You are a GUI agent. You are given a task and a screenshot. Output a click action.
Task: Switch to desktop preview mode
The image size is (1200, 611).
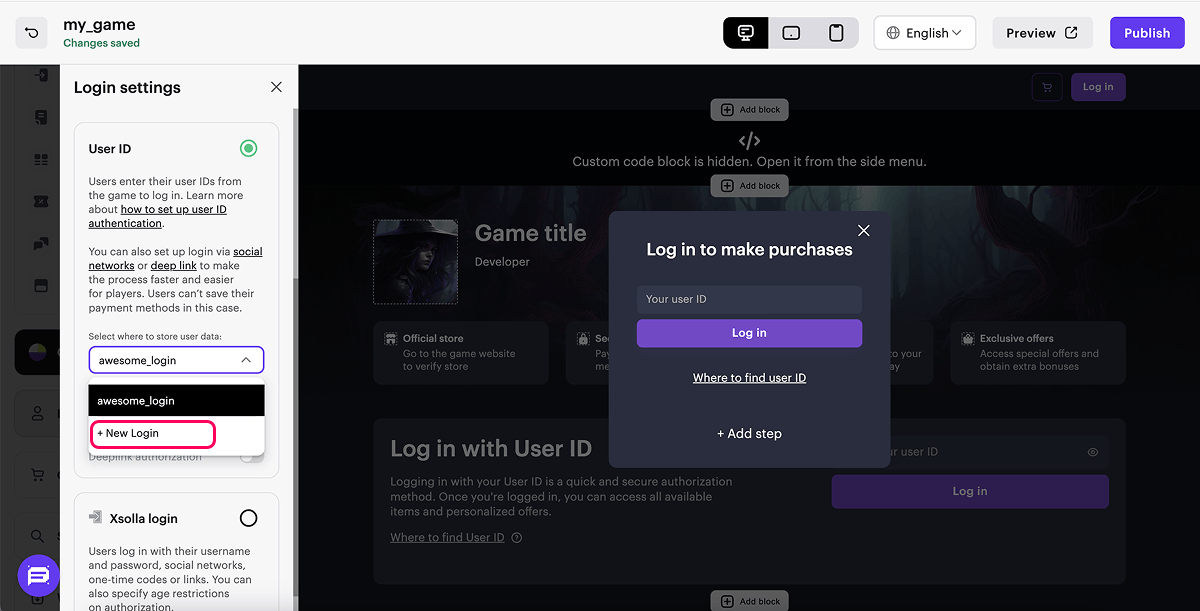pyautogui.click(x=745, y=33)
